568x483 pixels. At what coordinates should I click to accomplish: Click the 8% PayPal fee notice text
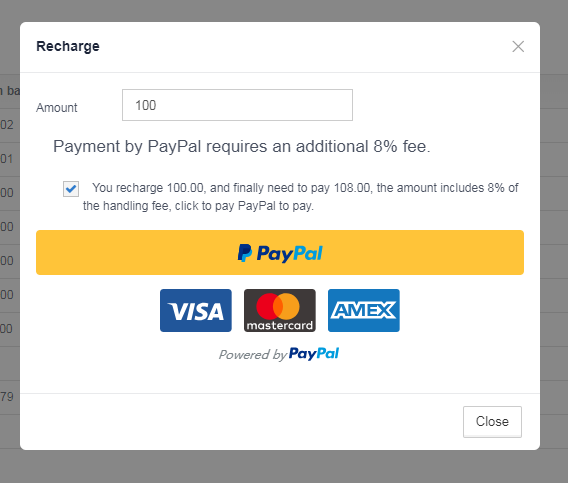click(242, 146)
